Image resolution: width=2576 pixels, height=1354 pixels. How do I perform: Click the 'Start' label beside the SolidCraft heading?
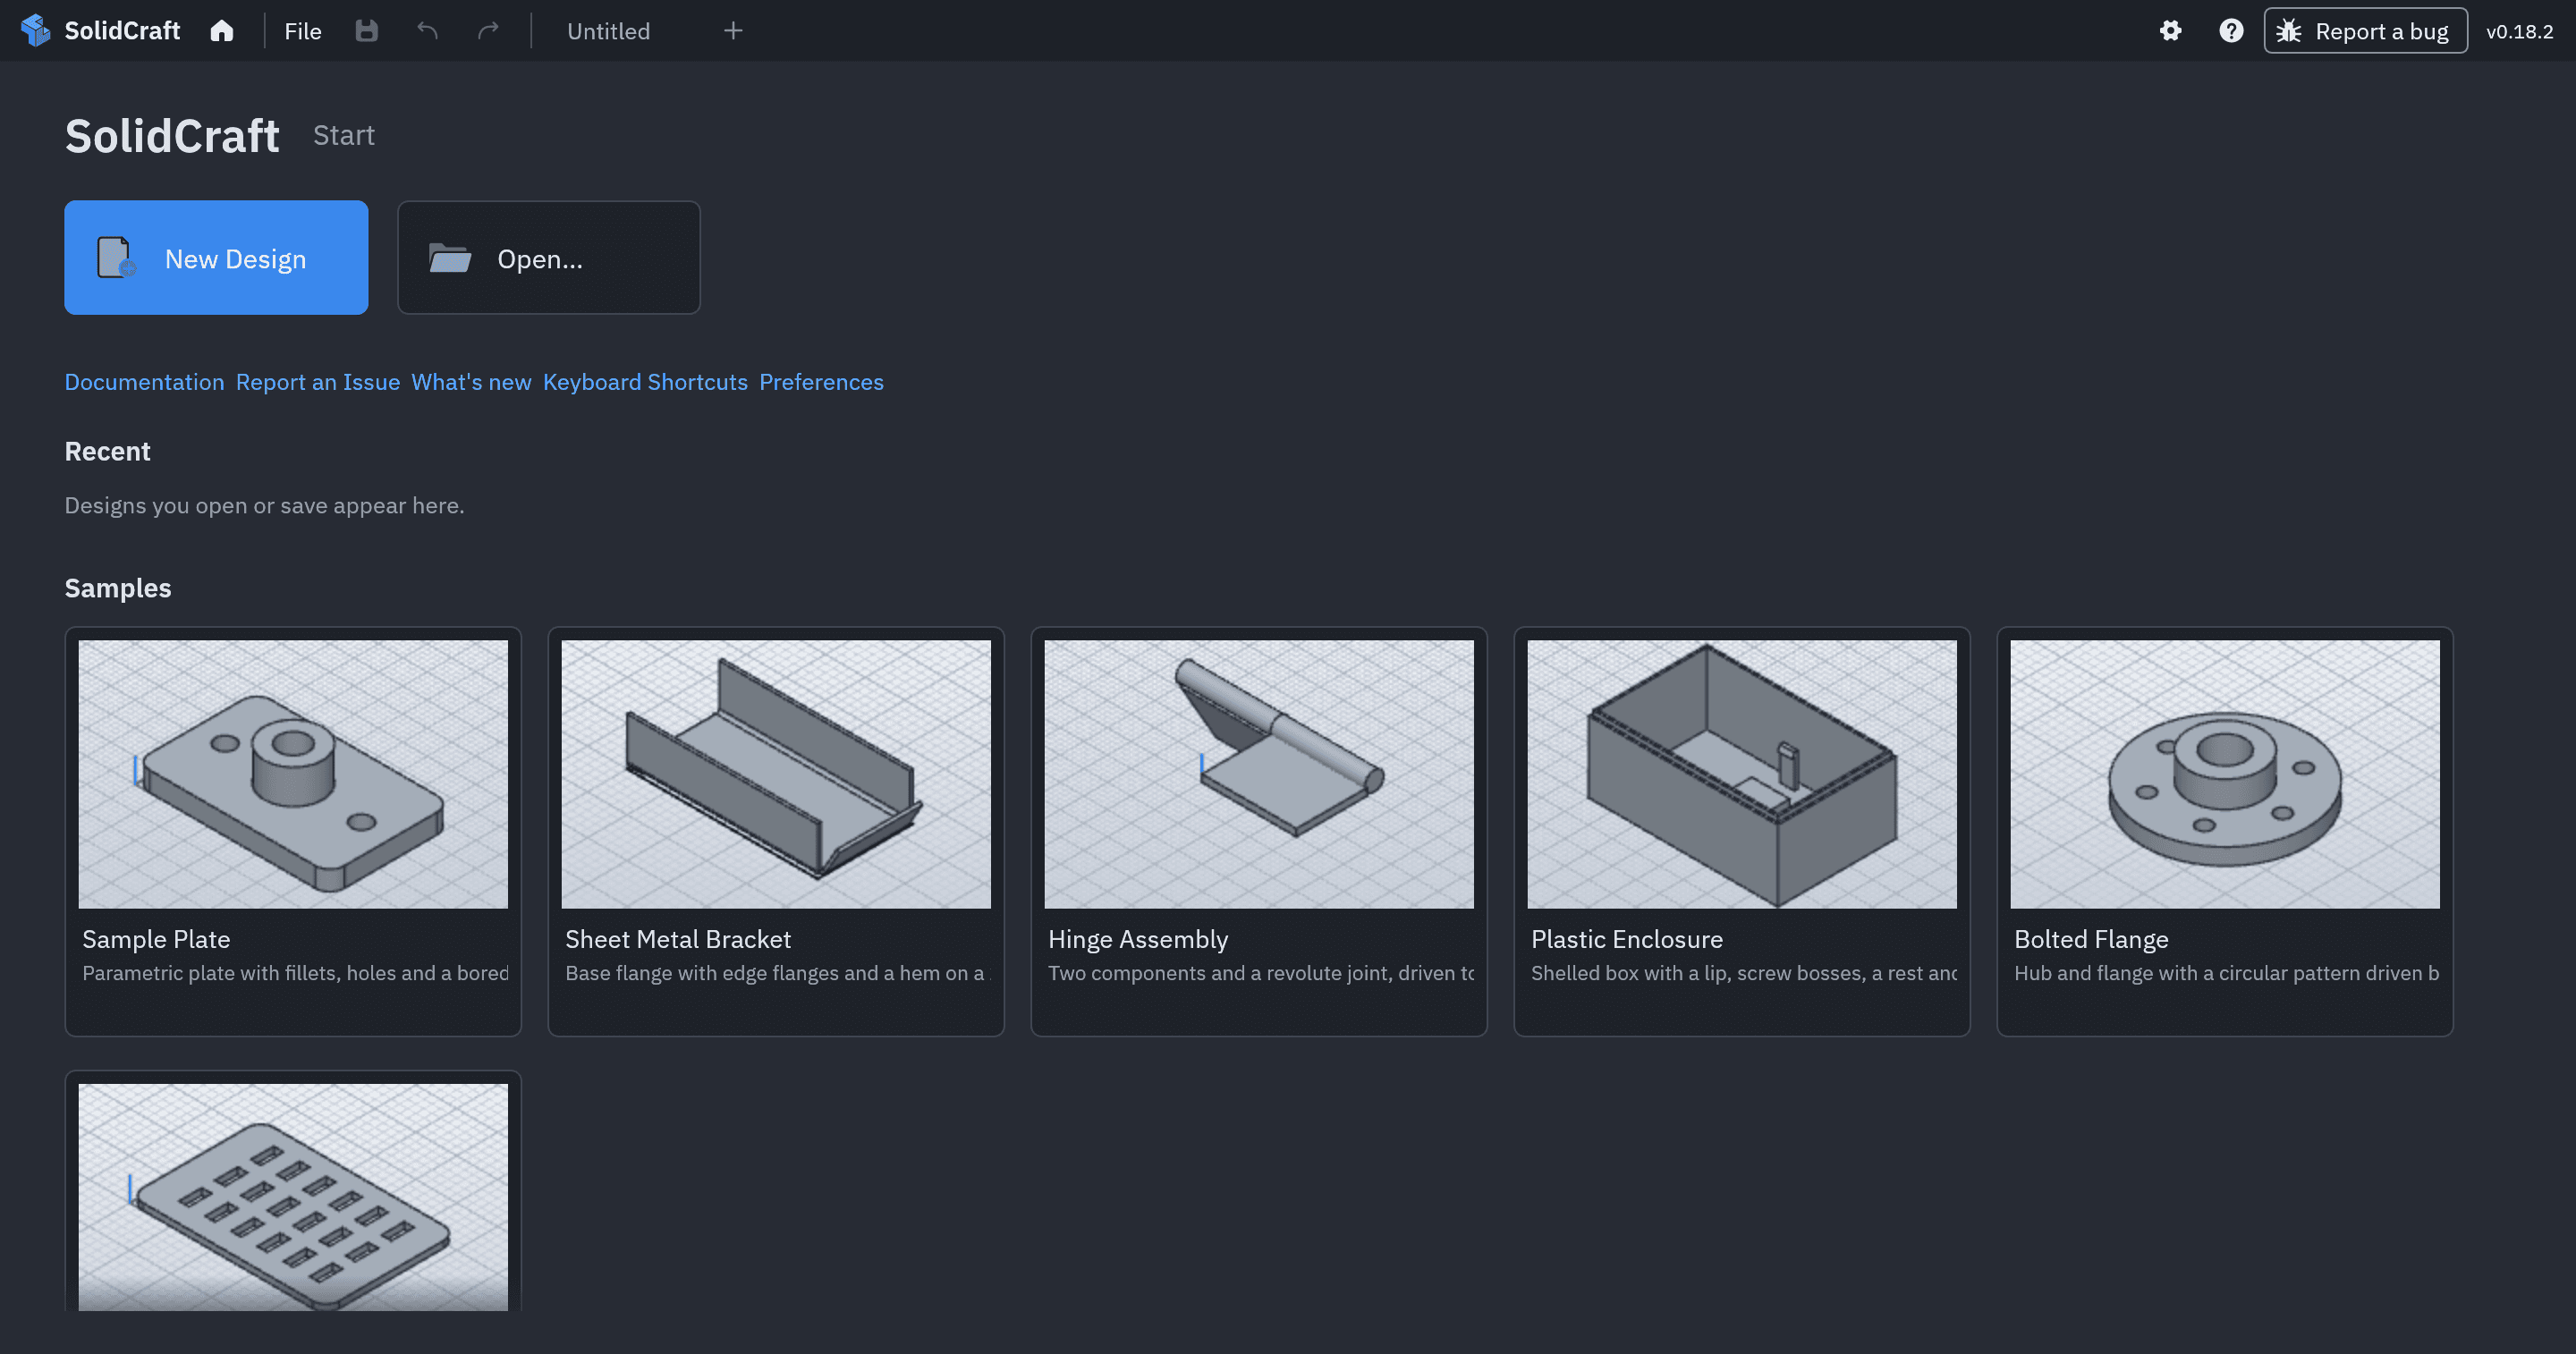tap(344, 135)
